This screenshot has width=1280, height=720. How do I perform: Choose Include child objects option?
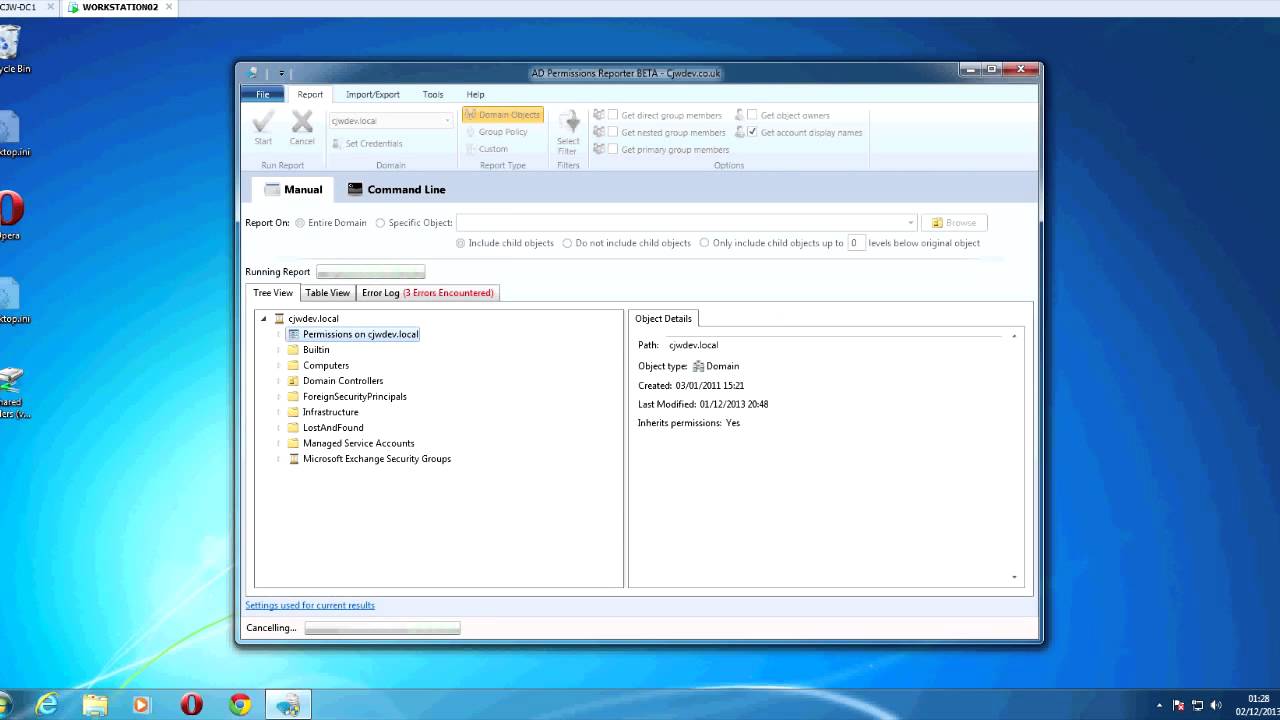coord(460,243)
